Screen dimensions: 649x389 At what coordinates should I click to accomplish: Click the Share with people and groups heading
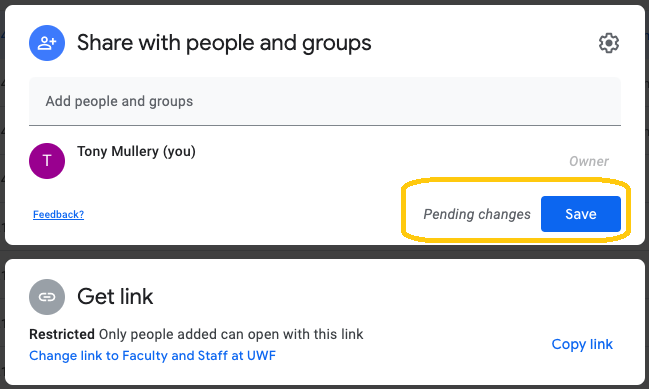[x=224, y=43]
